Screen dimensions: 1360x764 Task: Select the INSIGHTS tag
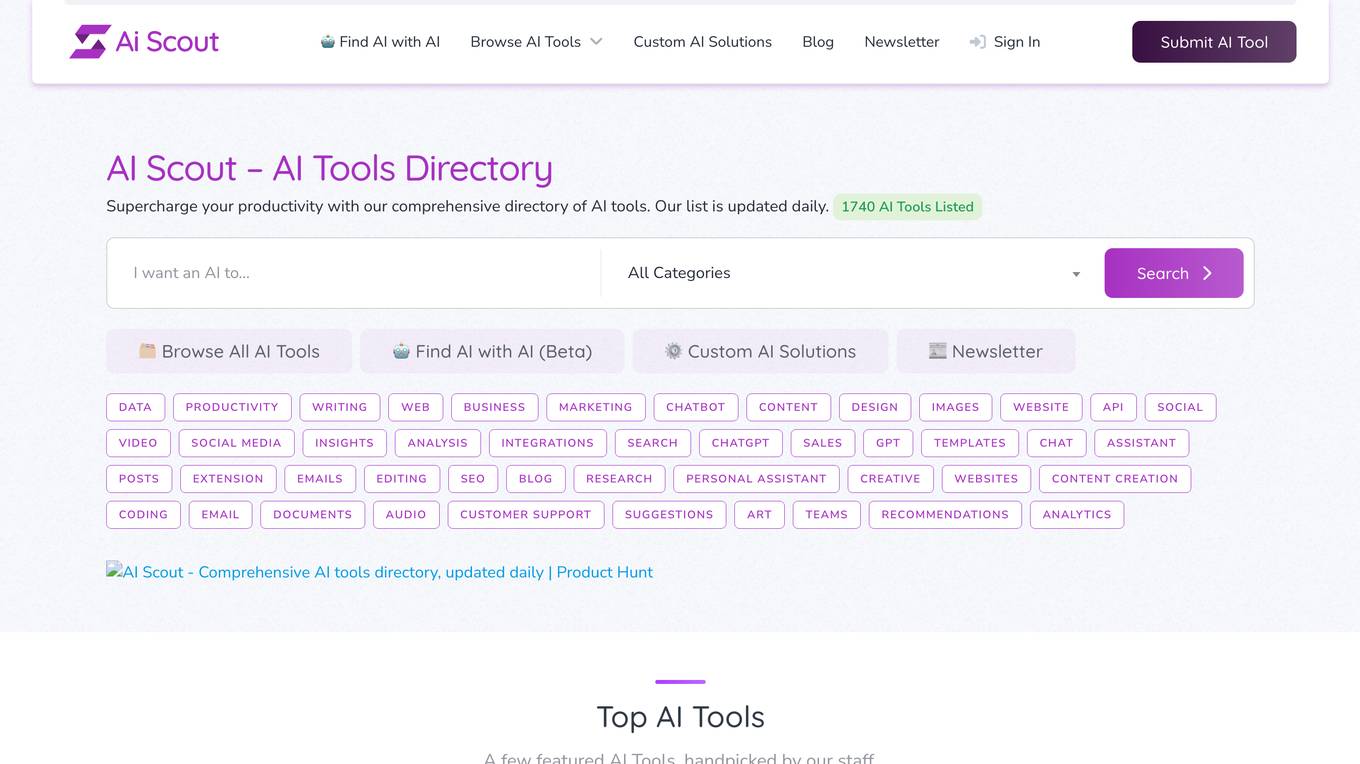[344, 443]
